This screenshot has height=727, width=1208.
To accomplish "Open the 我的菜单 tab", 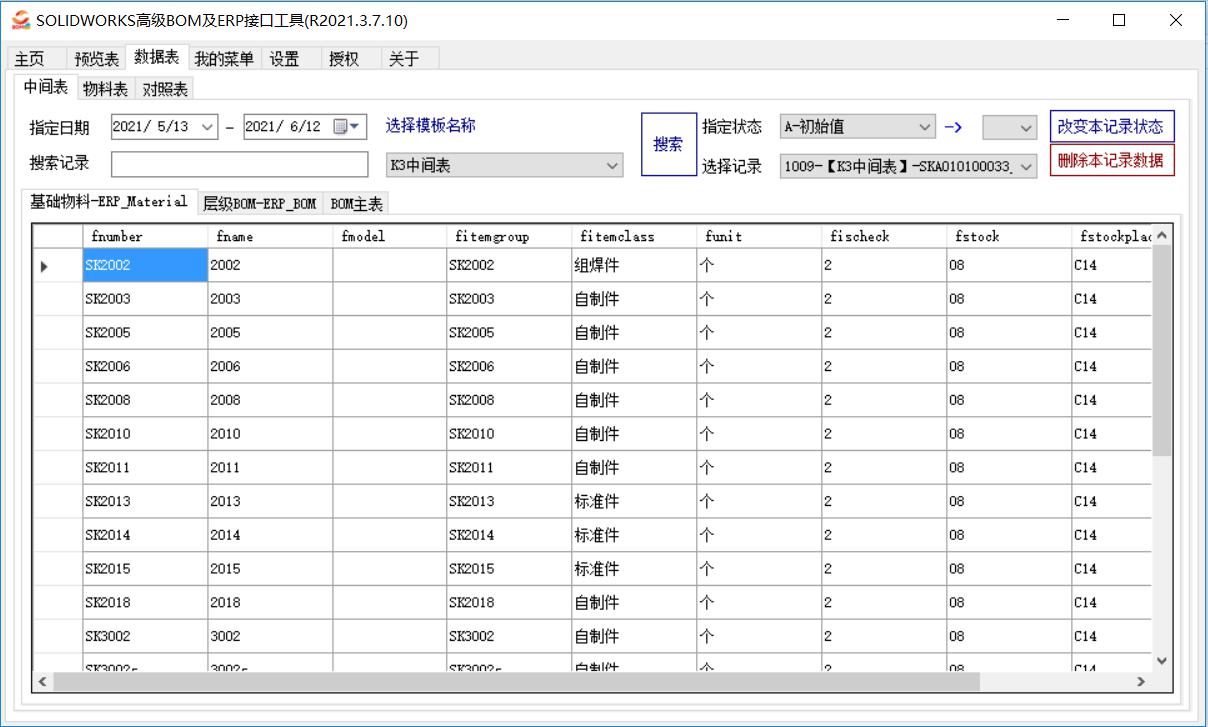I will pos(224,59).
